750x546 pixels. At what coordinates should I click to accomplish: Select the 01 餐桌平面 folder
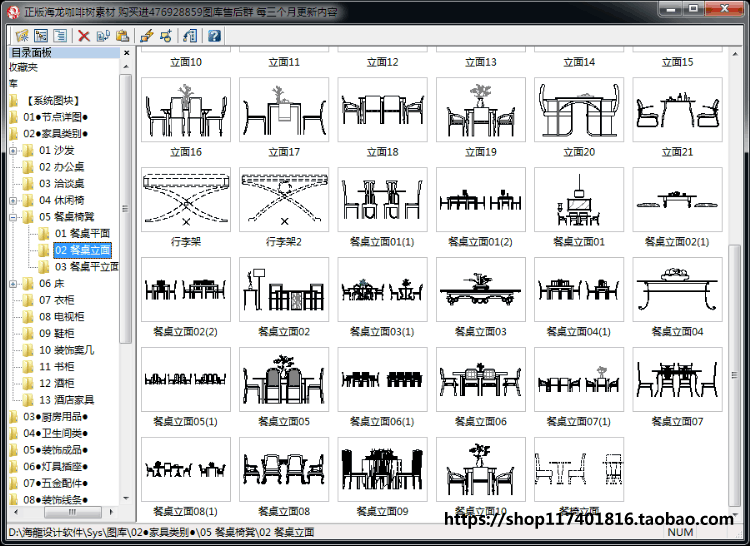82,233
